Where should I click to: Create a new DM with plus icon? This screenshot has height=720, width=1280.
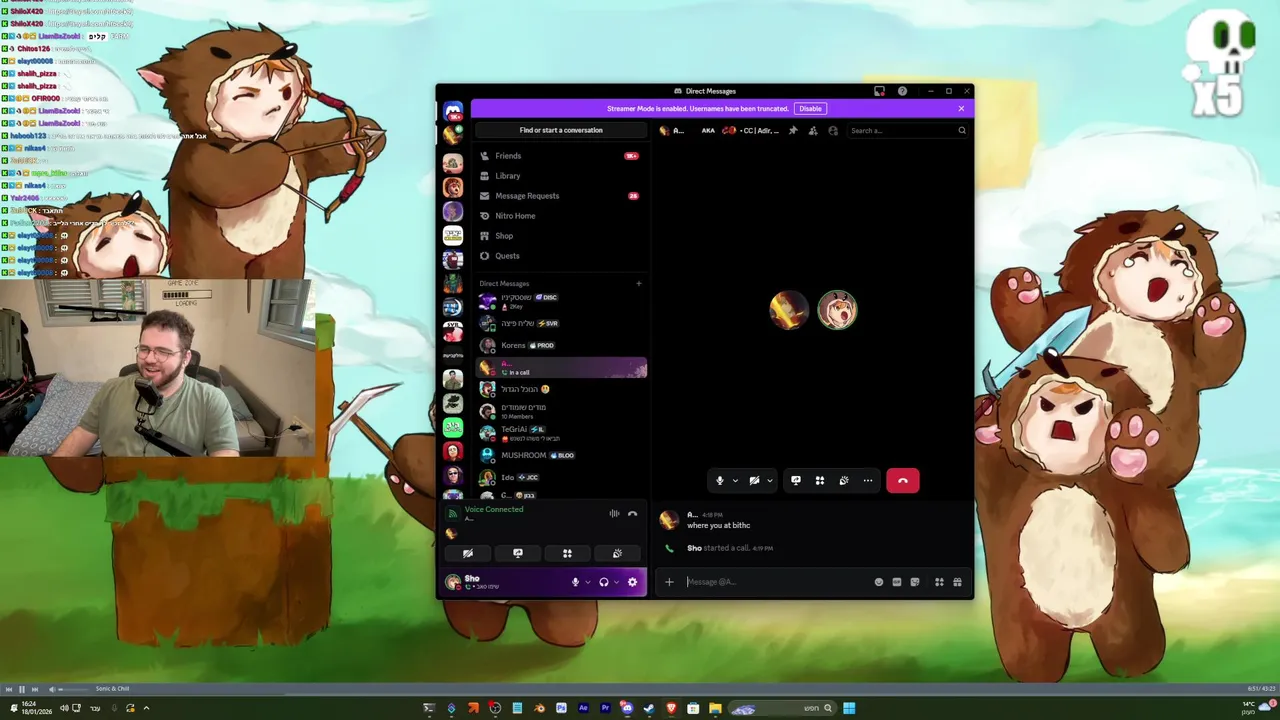[x=639, y=283]
